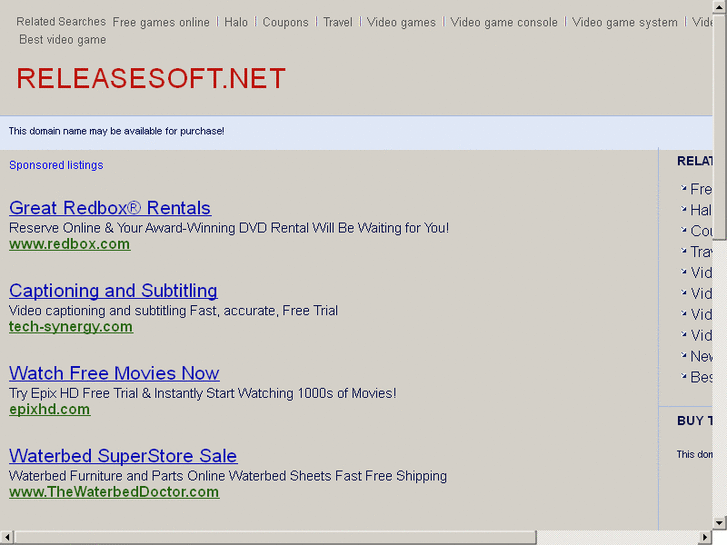Viewport: 727px width, 545px height.
Task: Open the Captioning and Subtitling link
Action: point(113,290)
